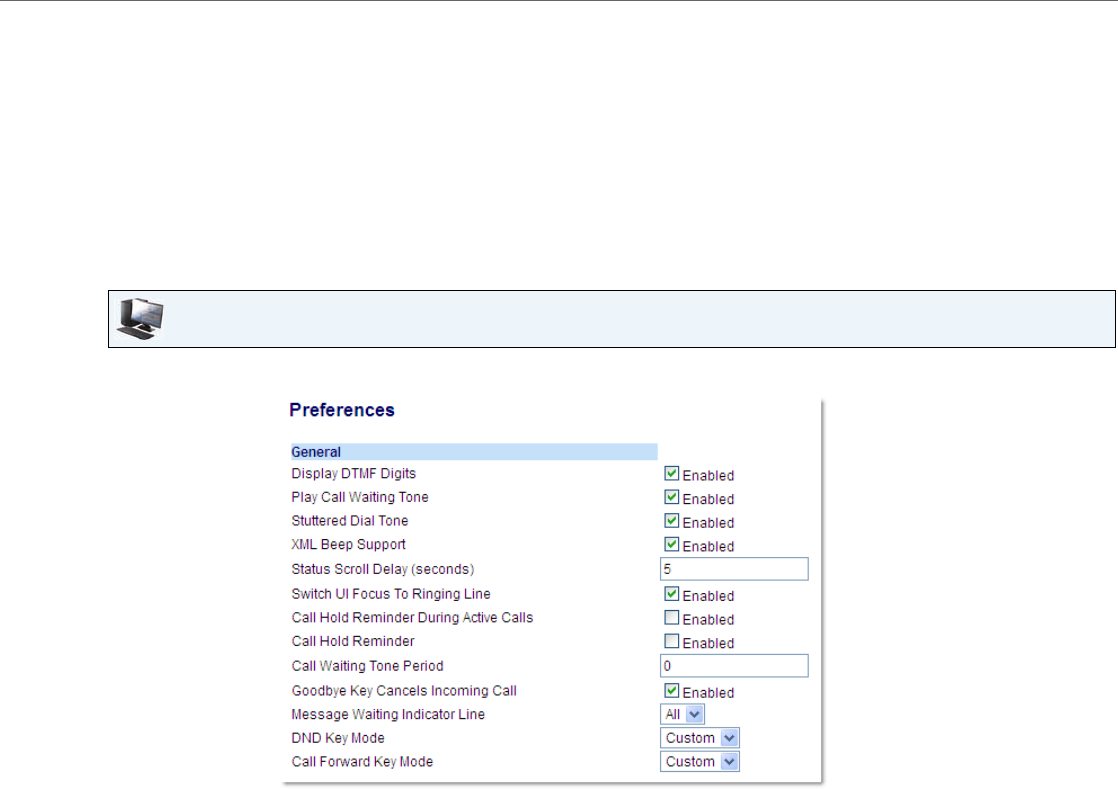Click the 'DND Key Mode' label text
The height and width of the screenshot is (789, 1118).
click(x=338, y=738)
